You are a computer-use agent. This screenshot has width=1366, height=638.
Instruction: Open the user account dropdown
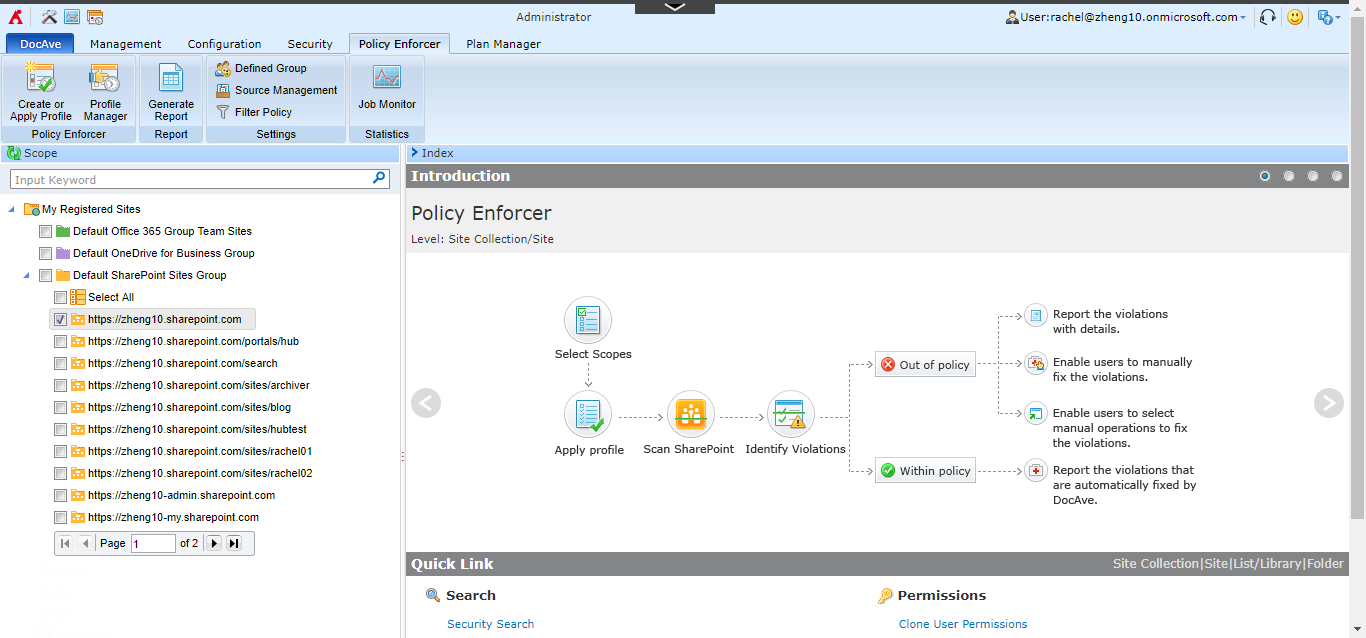point(1125,17)
